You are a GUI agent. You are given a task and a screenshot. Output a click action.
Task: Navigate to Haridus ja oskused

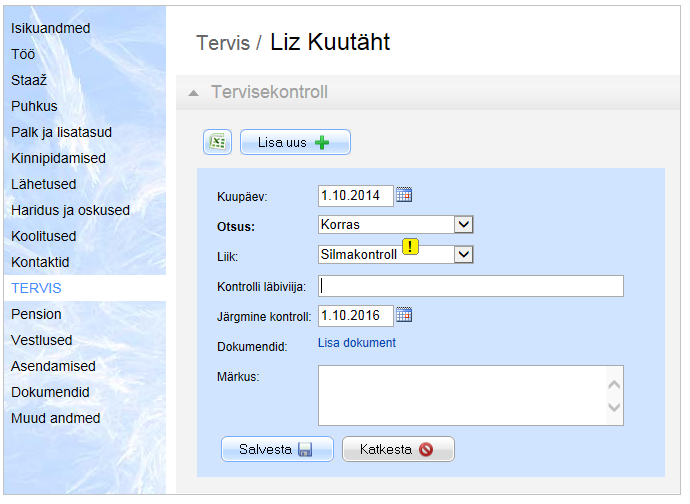(x=71, y=210)
